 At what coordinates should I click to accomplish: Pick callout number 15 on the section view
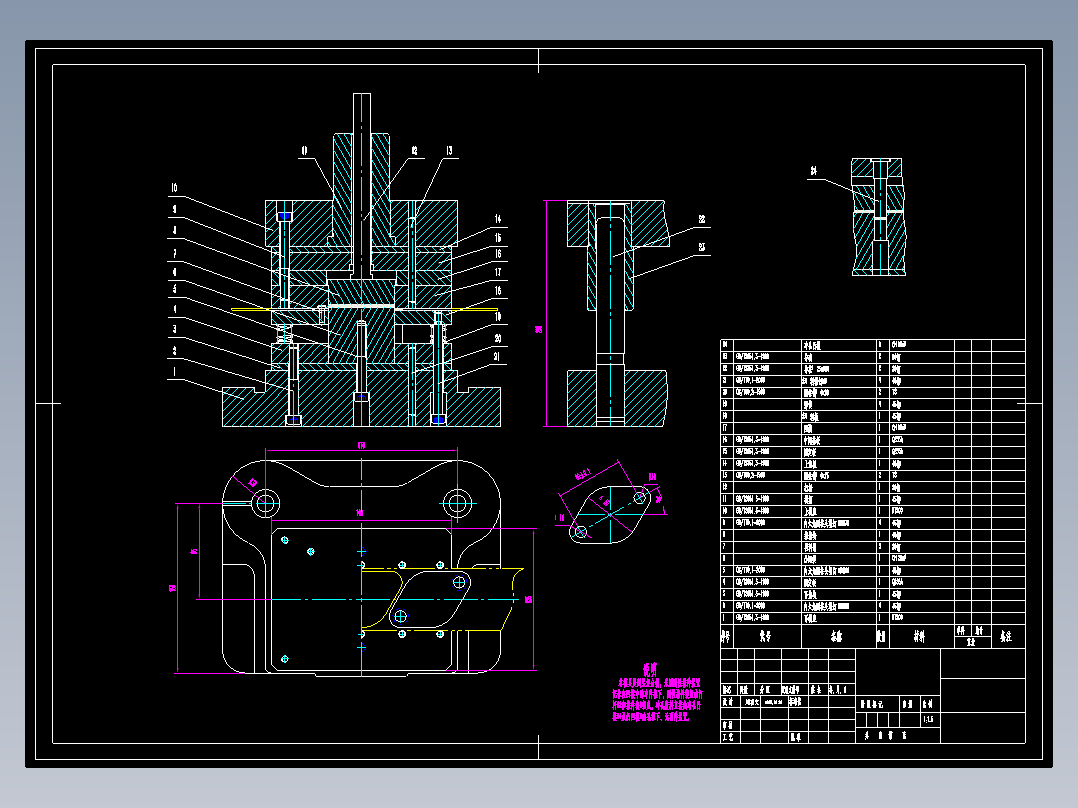[498, 237]
